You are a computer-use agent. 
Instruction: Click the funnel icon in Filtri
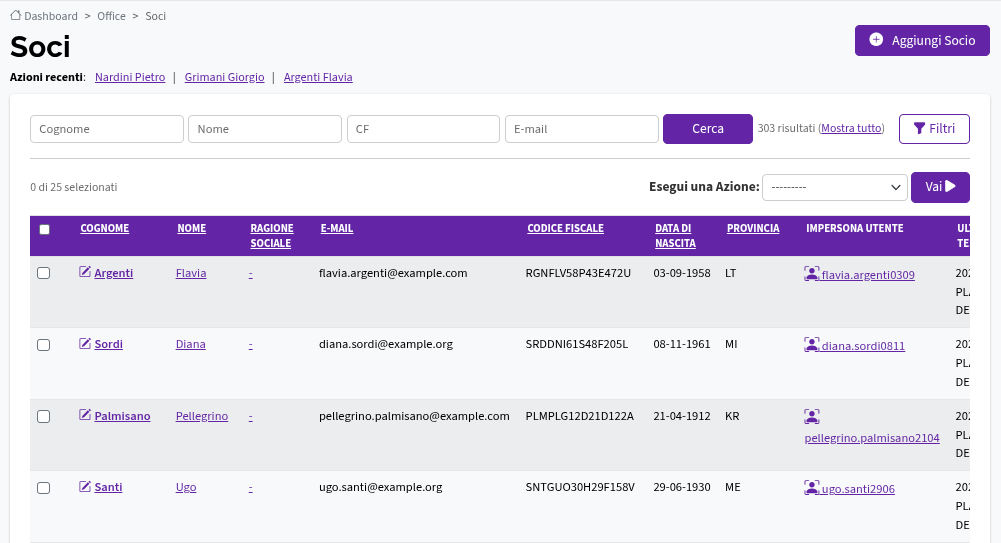pos(919,128)
